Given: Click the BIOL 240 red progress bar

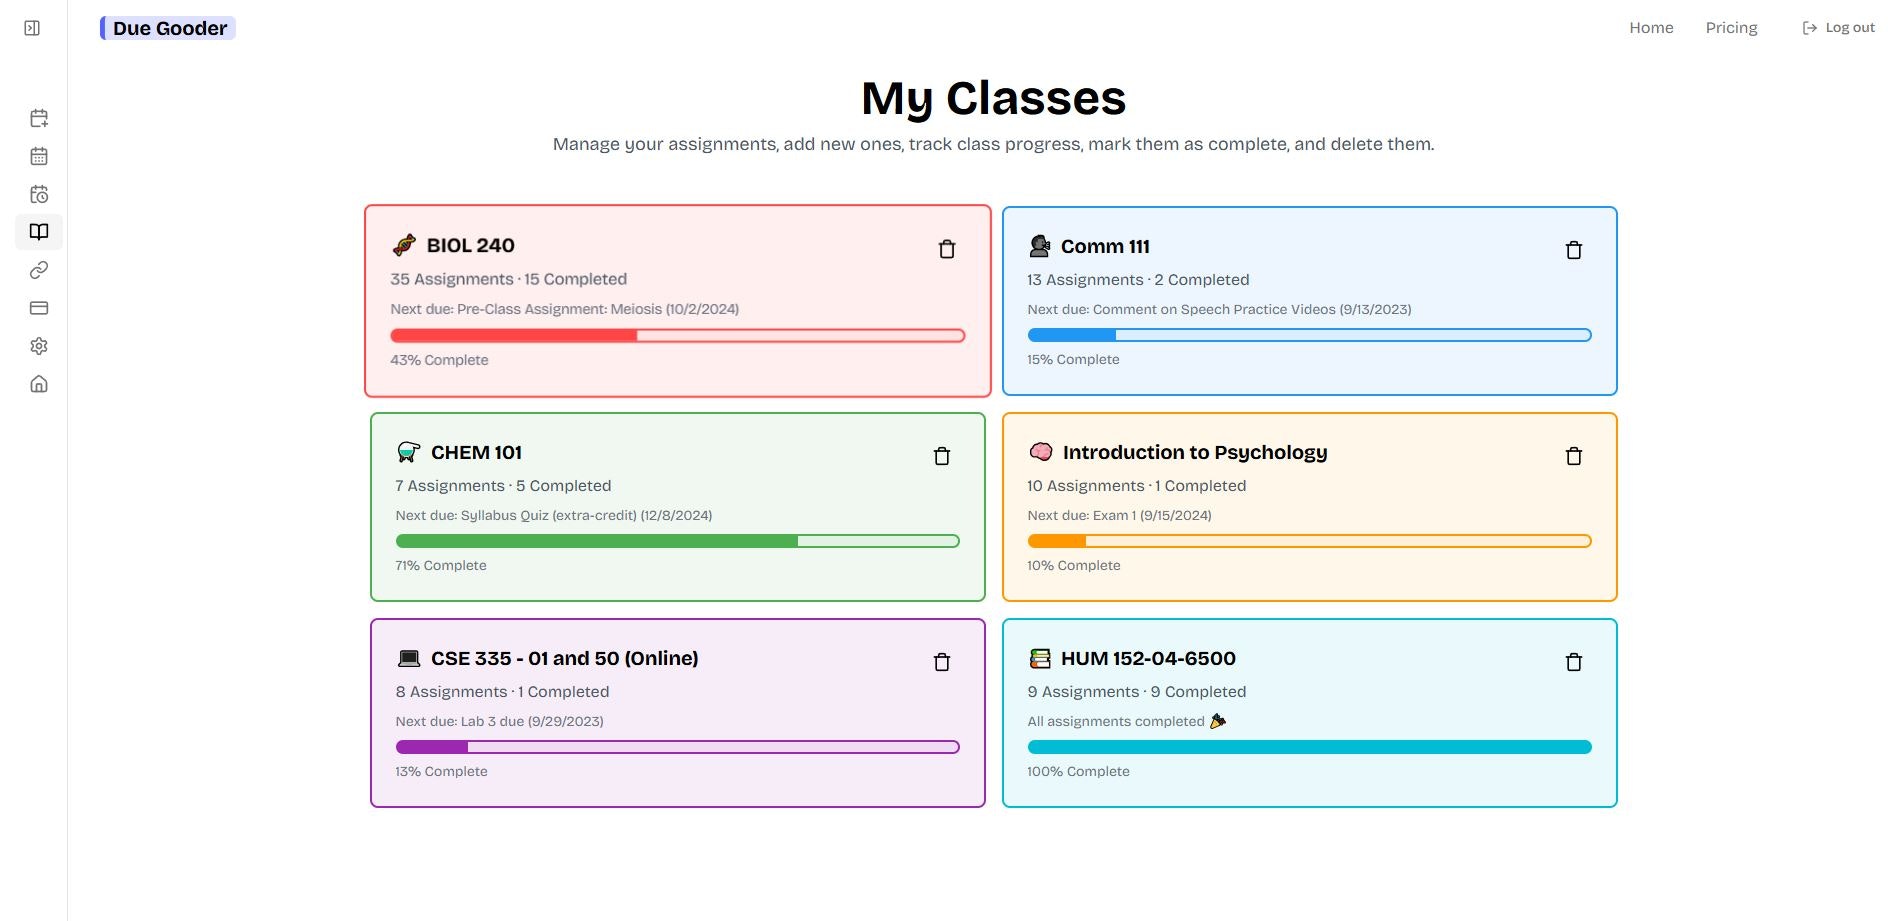Looking at the screenshot, I should coord(678,336).
